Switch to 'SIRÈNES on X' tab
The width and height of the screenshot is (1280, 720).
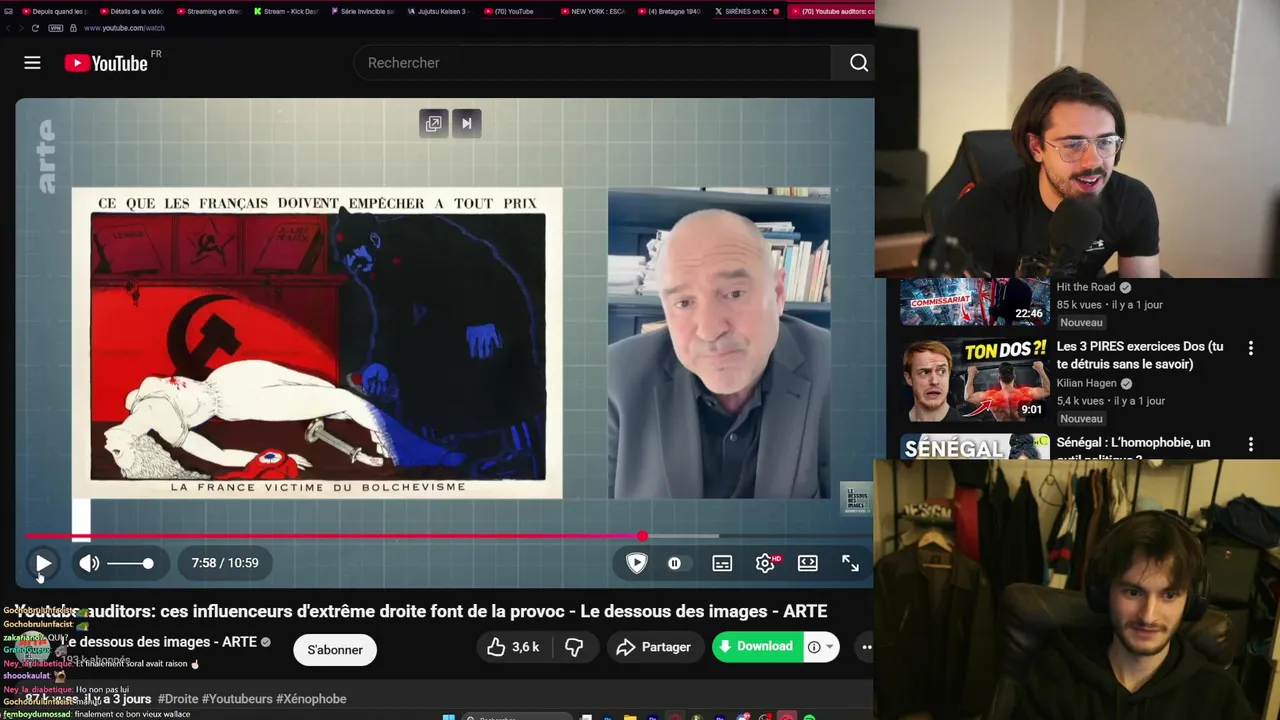[x=746, y=11]
